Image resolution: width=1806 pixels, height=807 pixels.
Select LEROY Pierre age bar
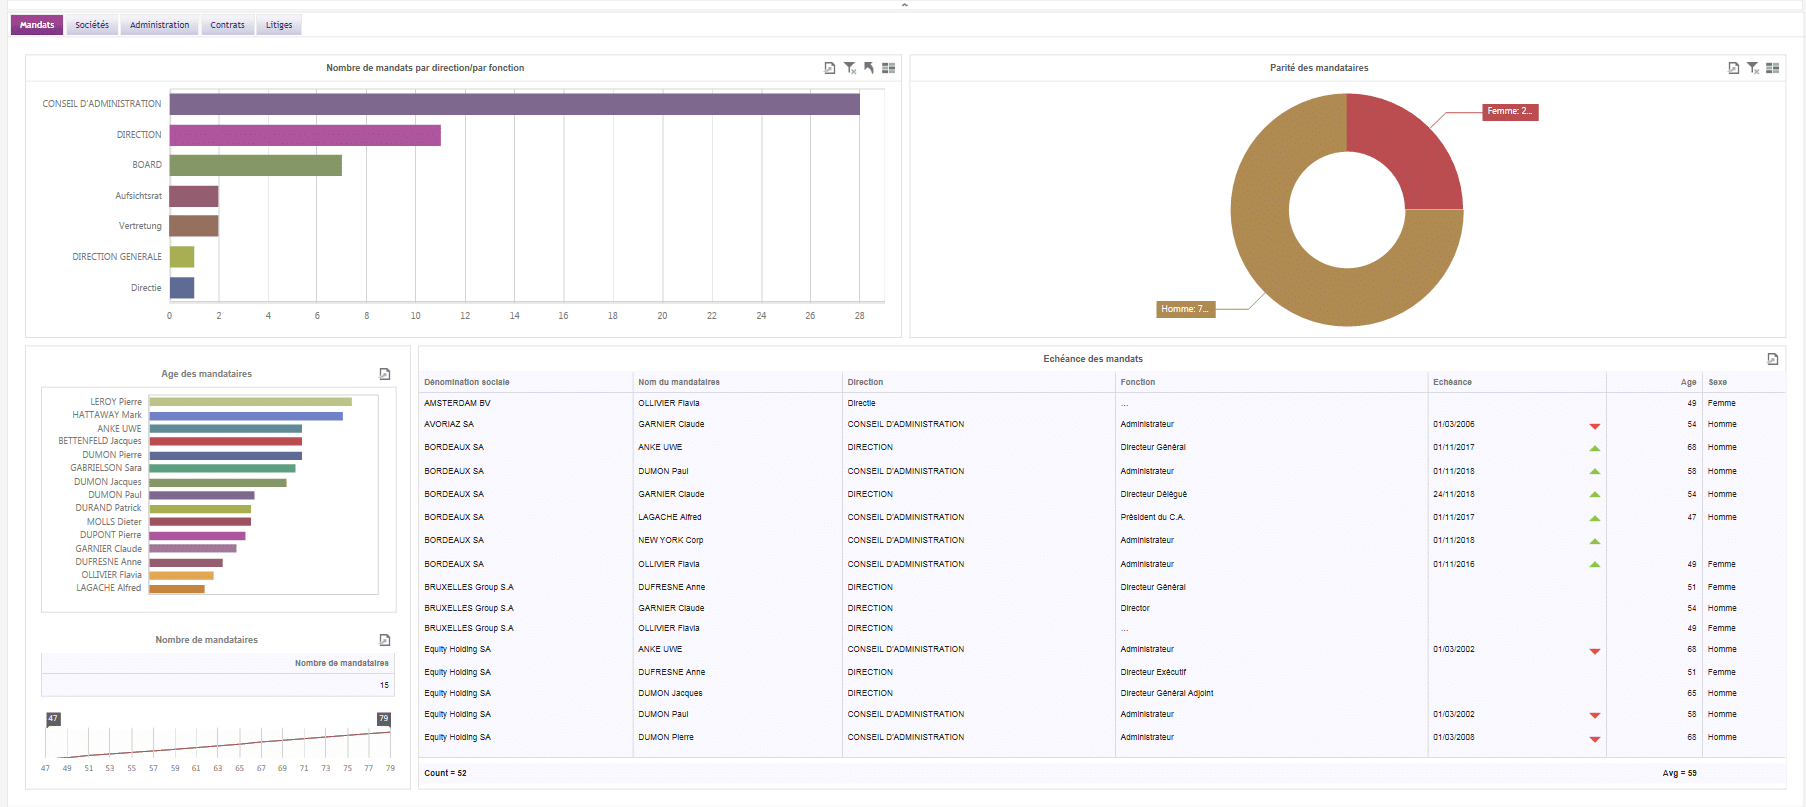pyautogui.click(x=250, y=402)
